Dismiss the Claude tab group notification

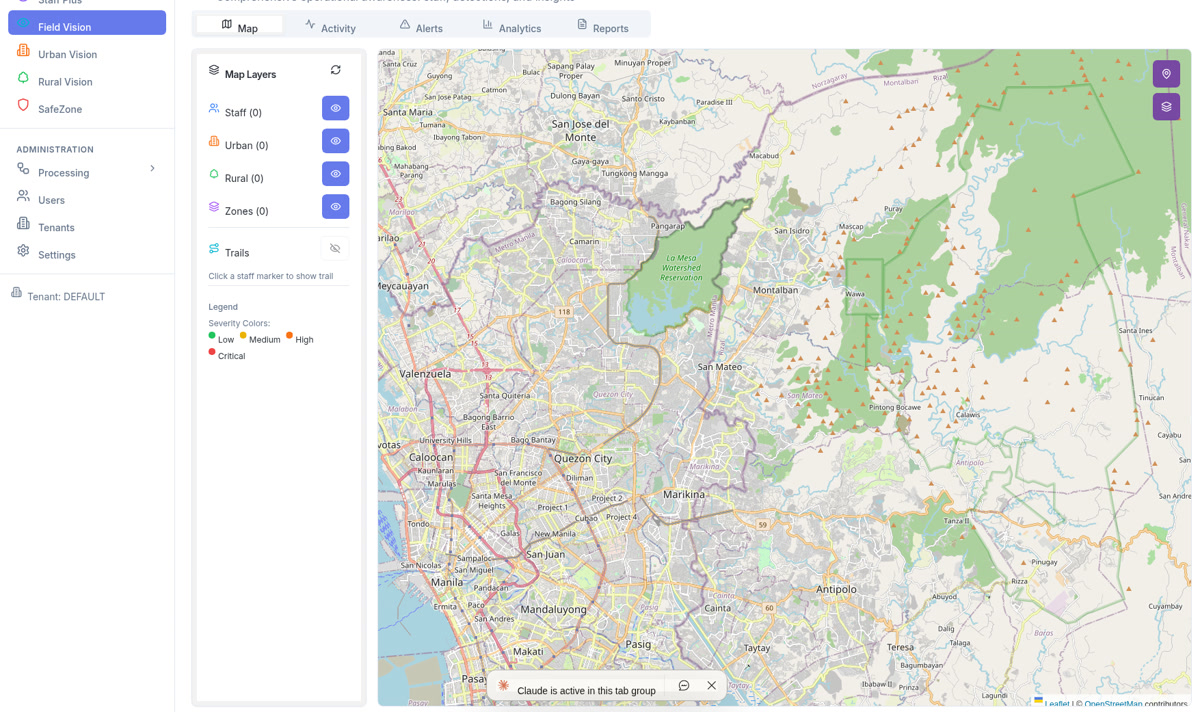pos(711,685)
